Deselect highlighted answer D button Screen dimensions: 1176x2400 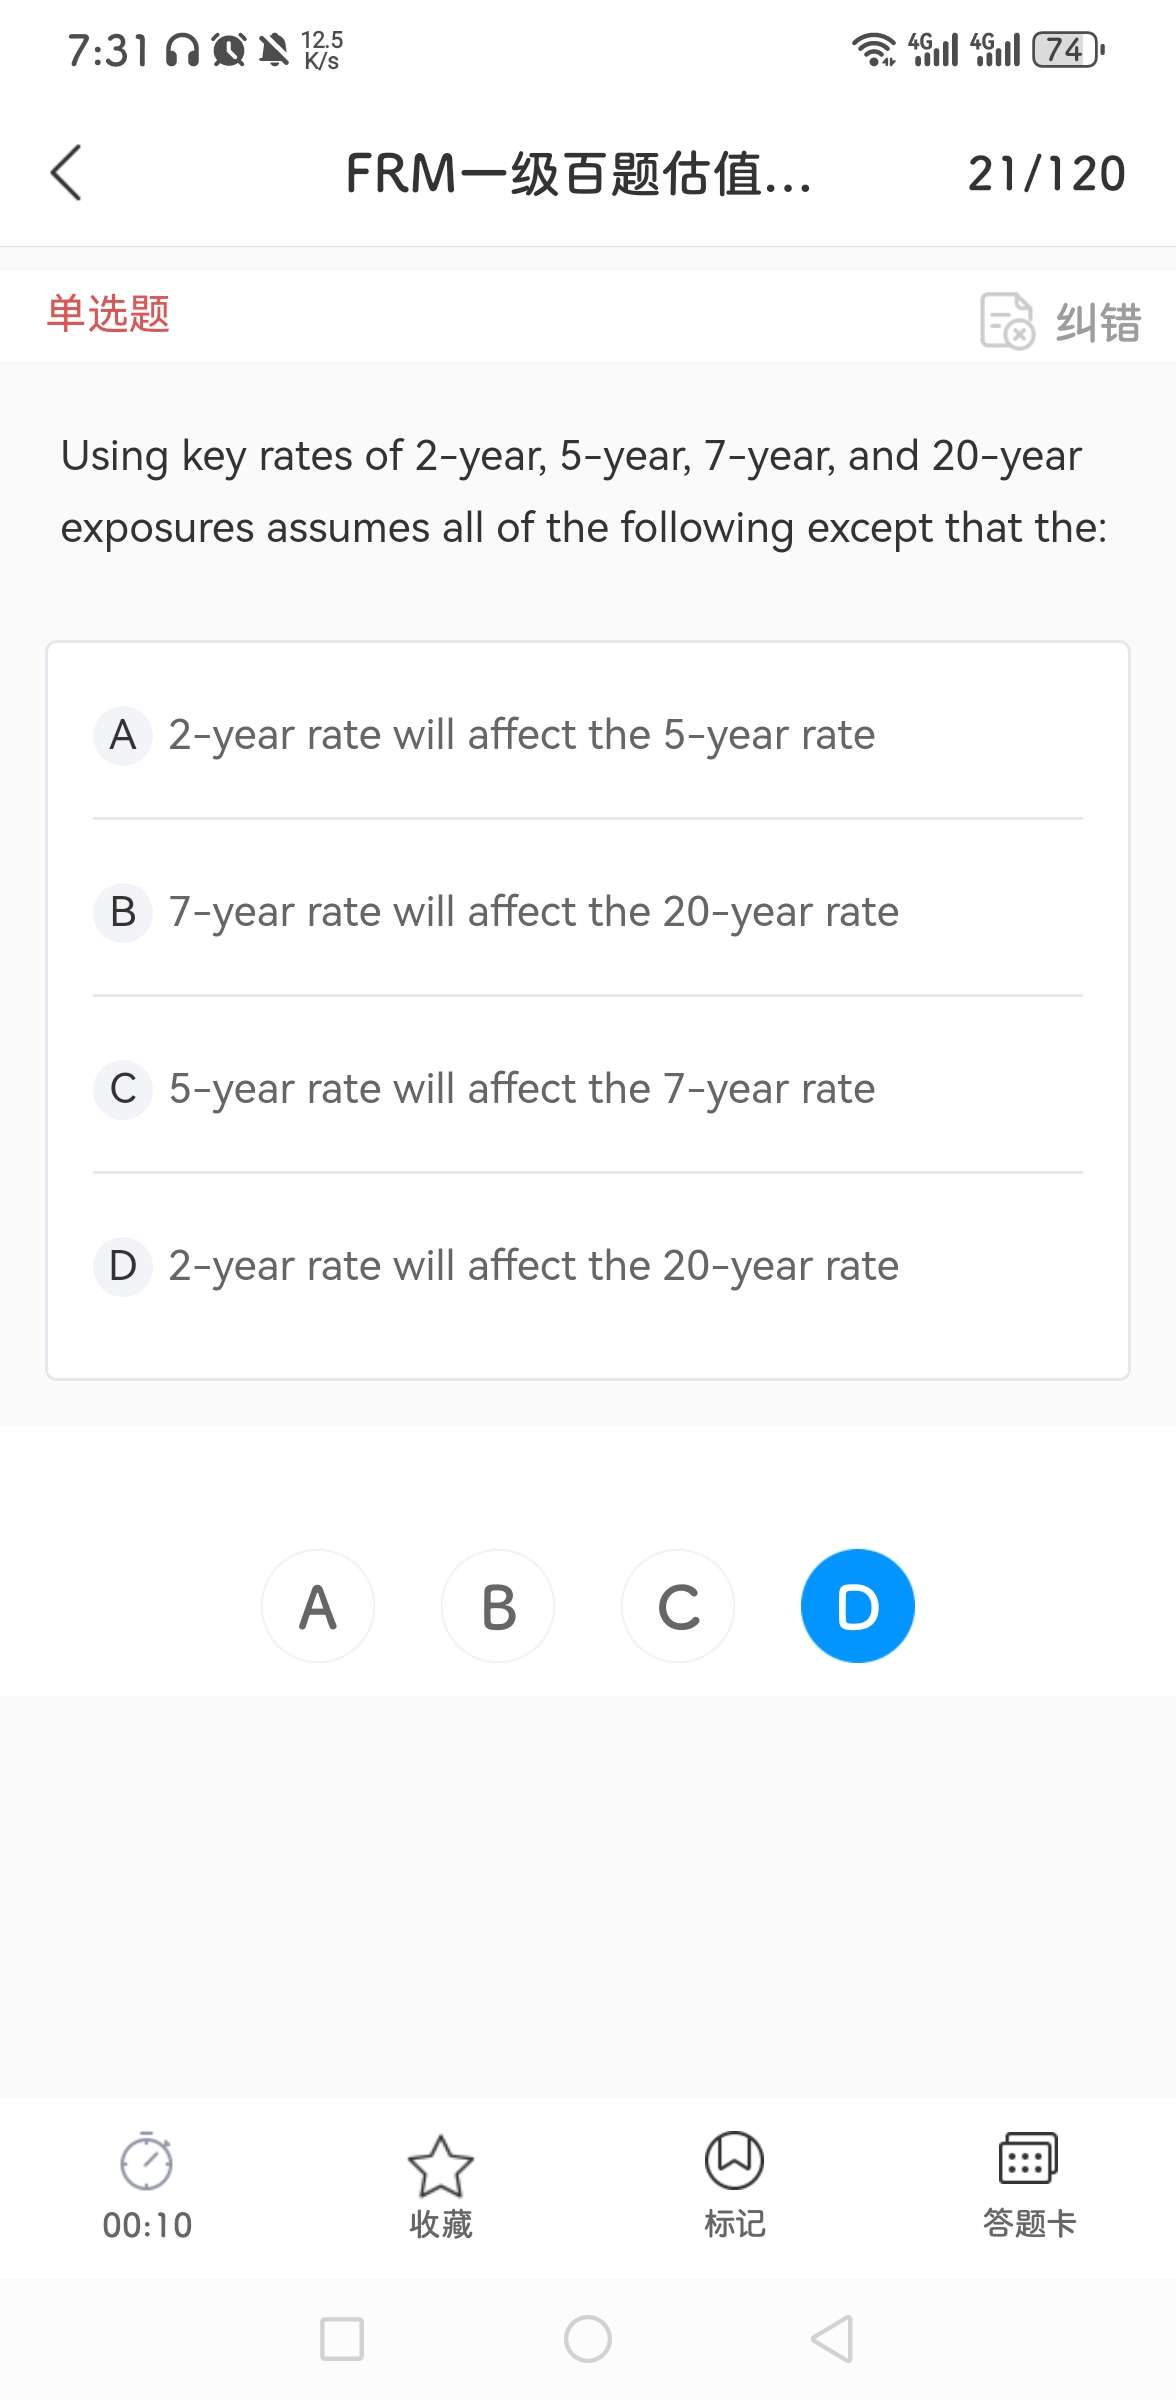coord(857,1606)
